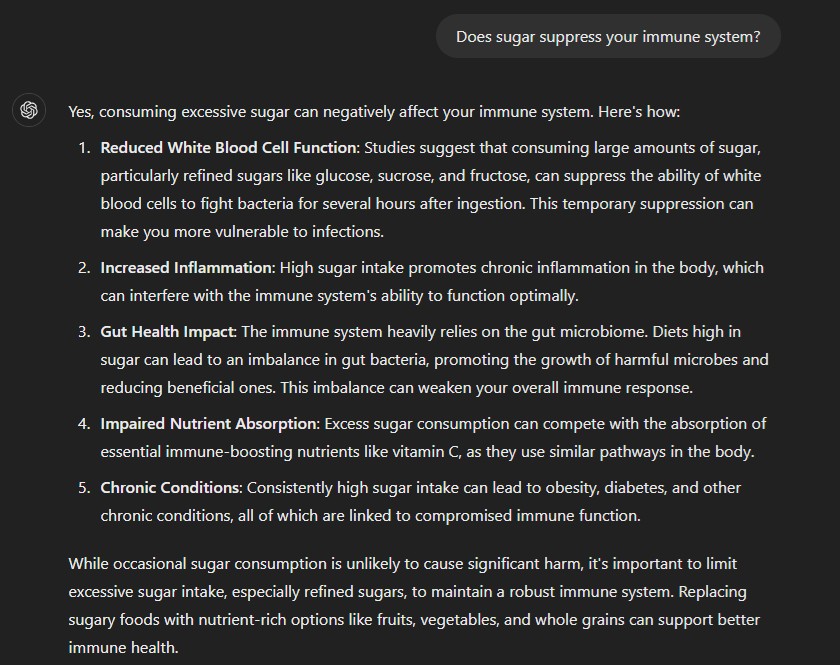840x665 pixels.
Task: Click the ChatGPT logo avatar icon
Action: [29, 110]
